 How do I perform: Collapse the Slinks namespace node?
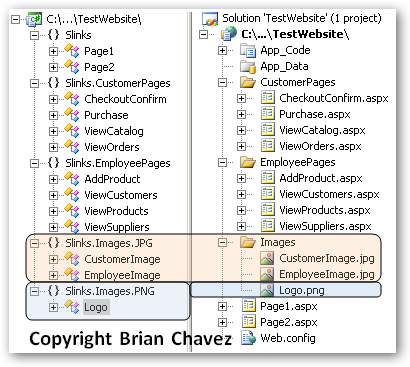point(34,35)
